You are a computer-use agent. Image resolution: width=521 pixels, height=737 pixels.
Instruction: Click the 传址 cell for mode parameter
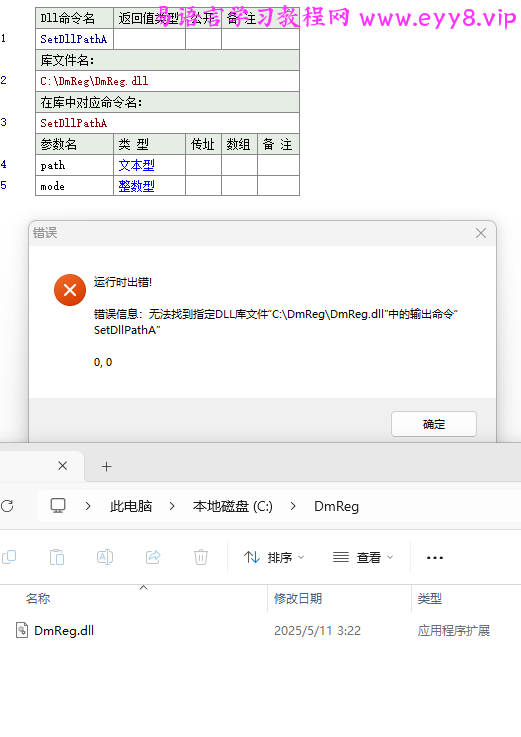(x=203, y=186)
